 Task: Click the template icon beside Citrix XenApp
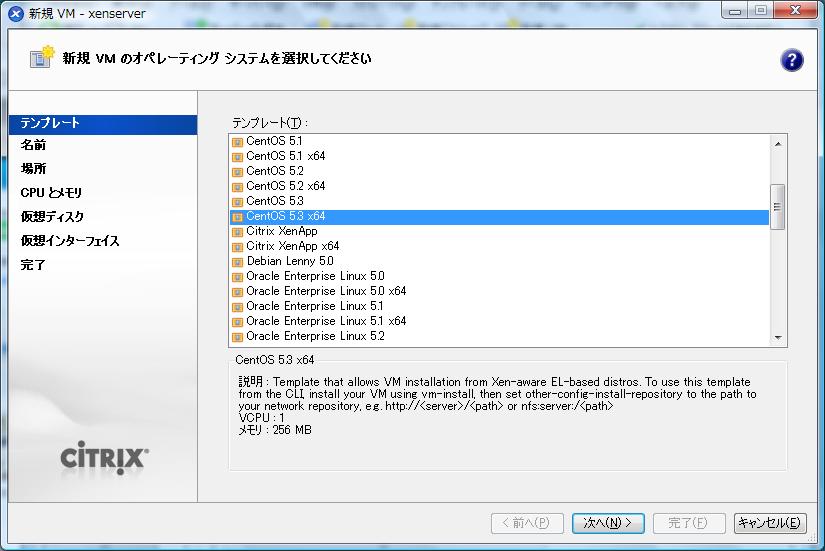pos(237,232)
